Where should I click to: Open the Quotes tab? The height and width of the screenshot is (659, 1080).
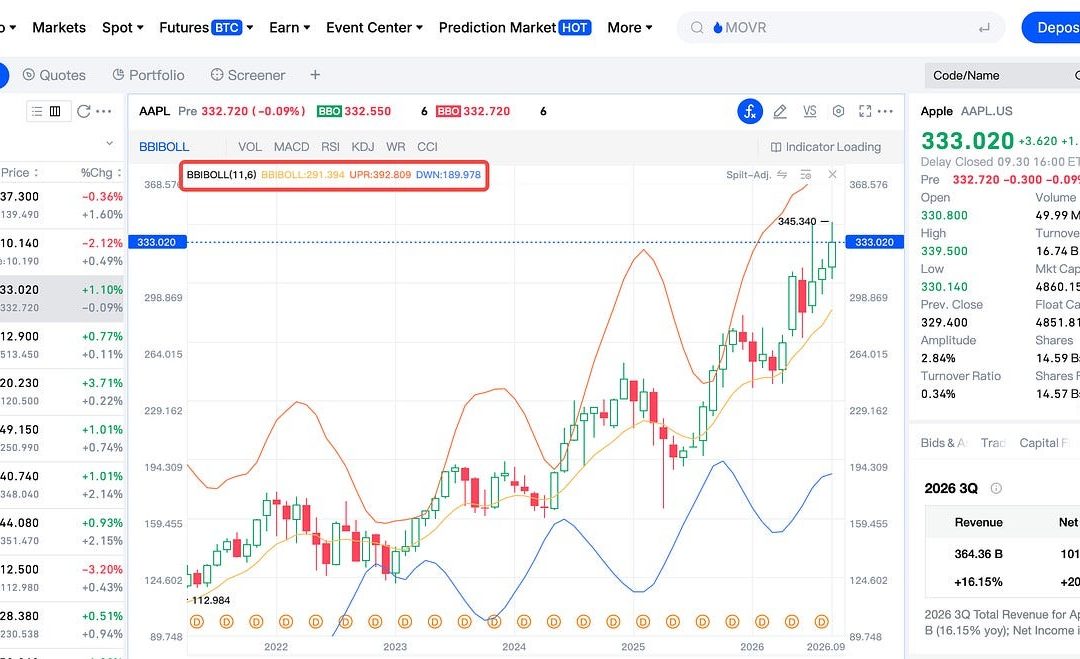pos(54,75)
